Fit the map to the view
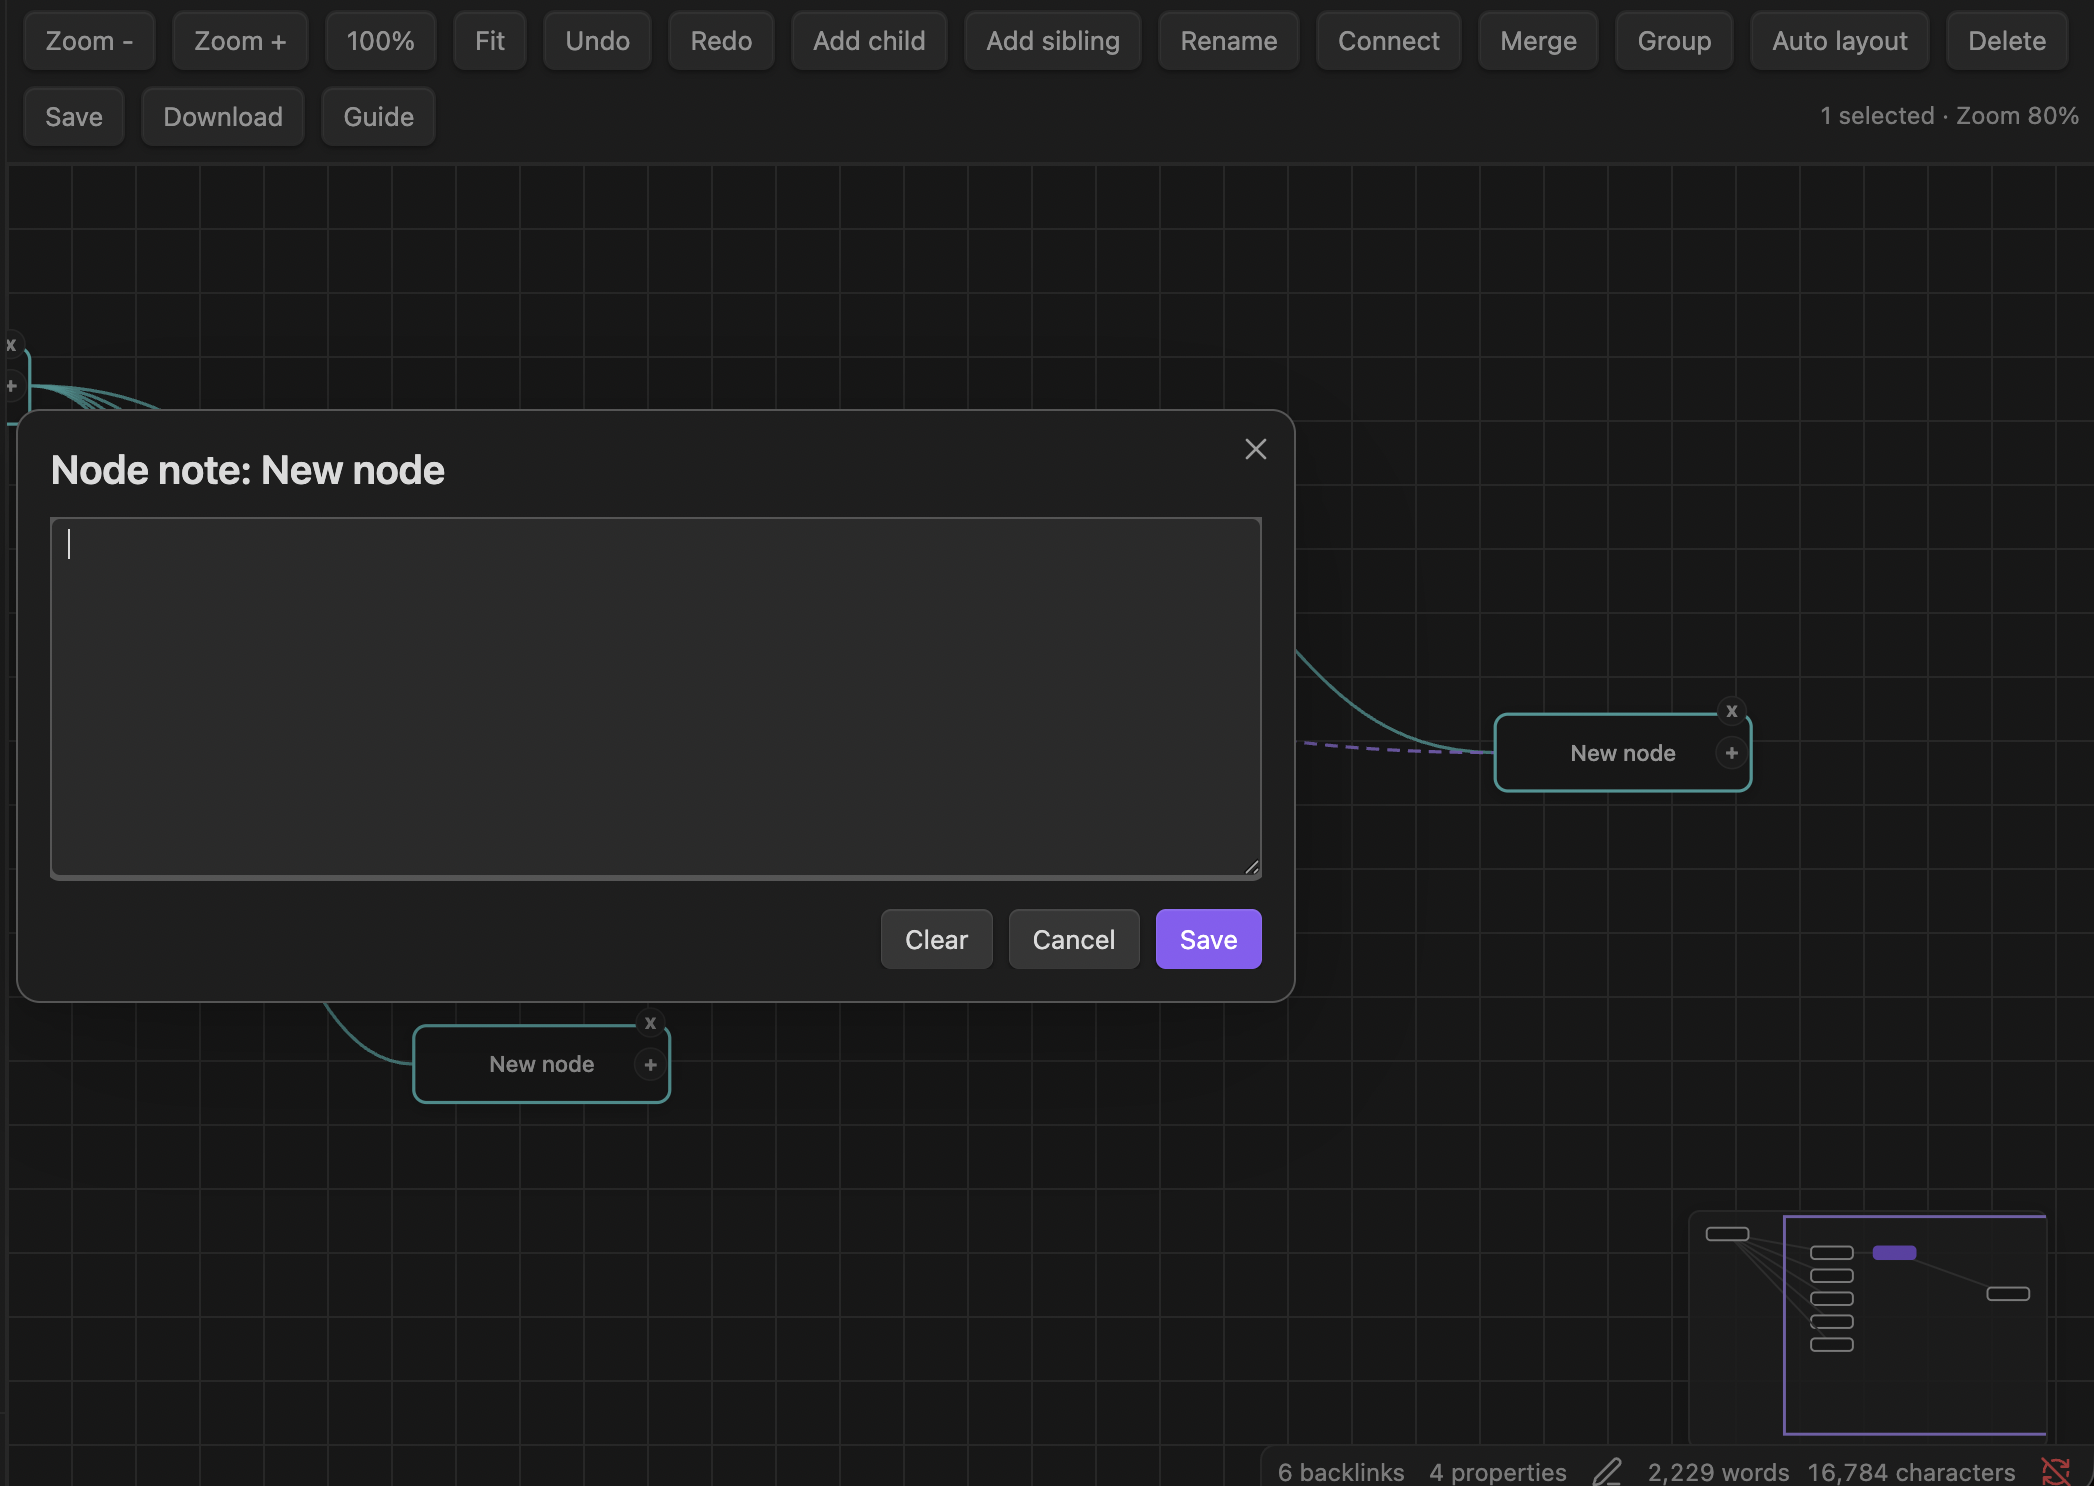2094x1486 pixels. point(490,41)
